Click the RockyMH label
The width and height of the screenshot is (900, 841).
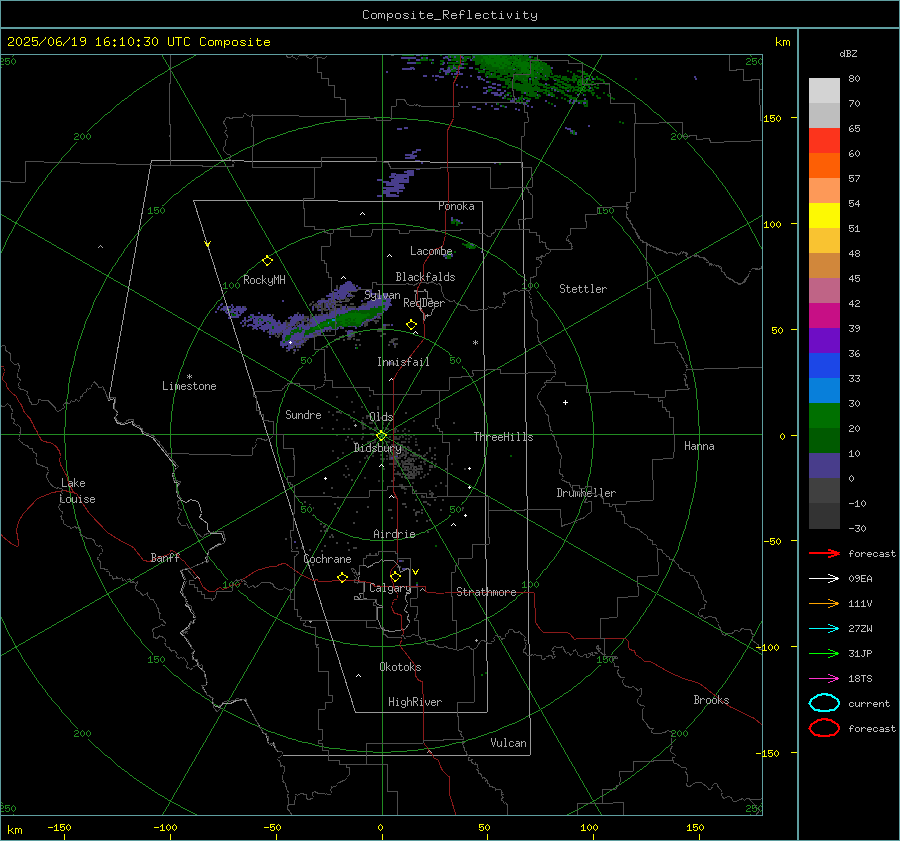click(264, 280)
